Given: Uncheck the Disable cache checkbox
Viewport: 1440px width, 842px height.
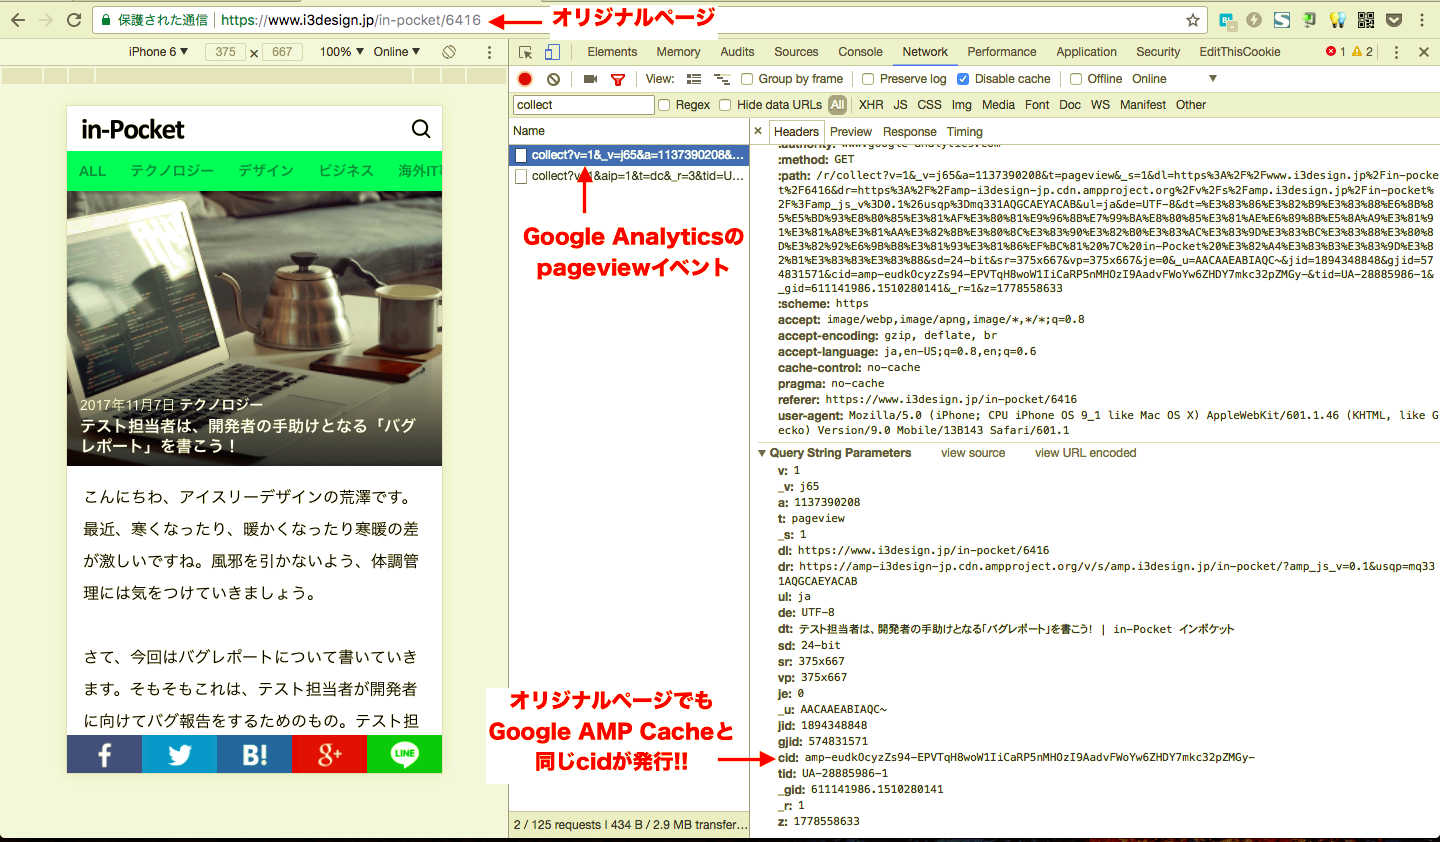Looking at the screenshot, I should [x=963, y=79].
